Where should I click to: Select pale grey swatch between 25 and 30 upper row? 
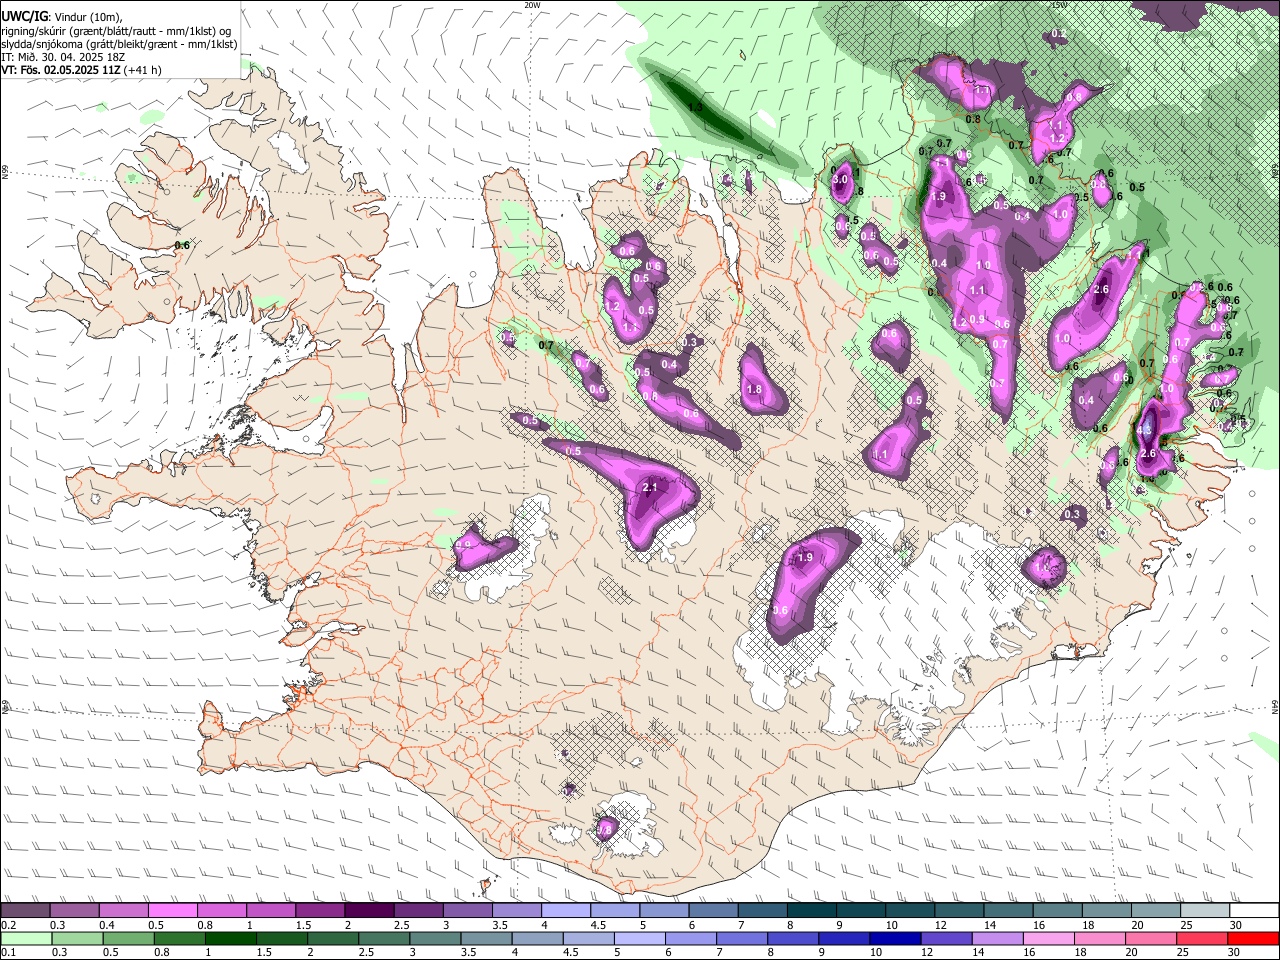coord(1205,911)
